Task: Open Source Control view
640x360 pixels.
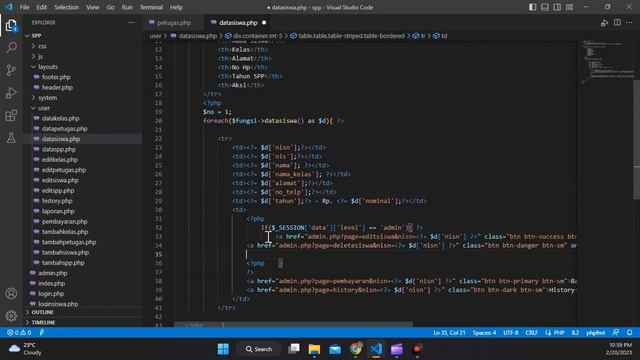Action: [11, 70]
